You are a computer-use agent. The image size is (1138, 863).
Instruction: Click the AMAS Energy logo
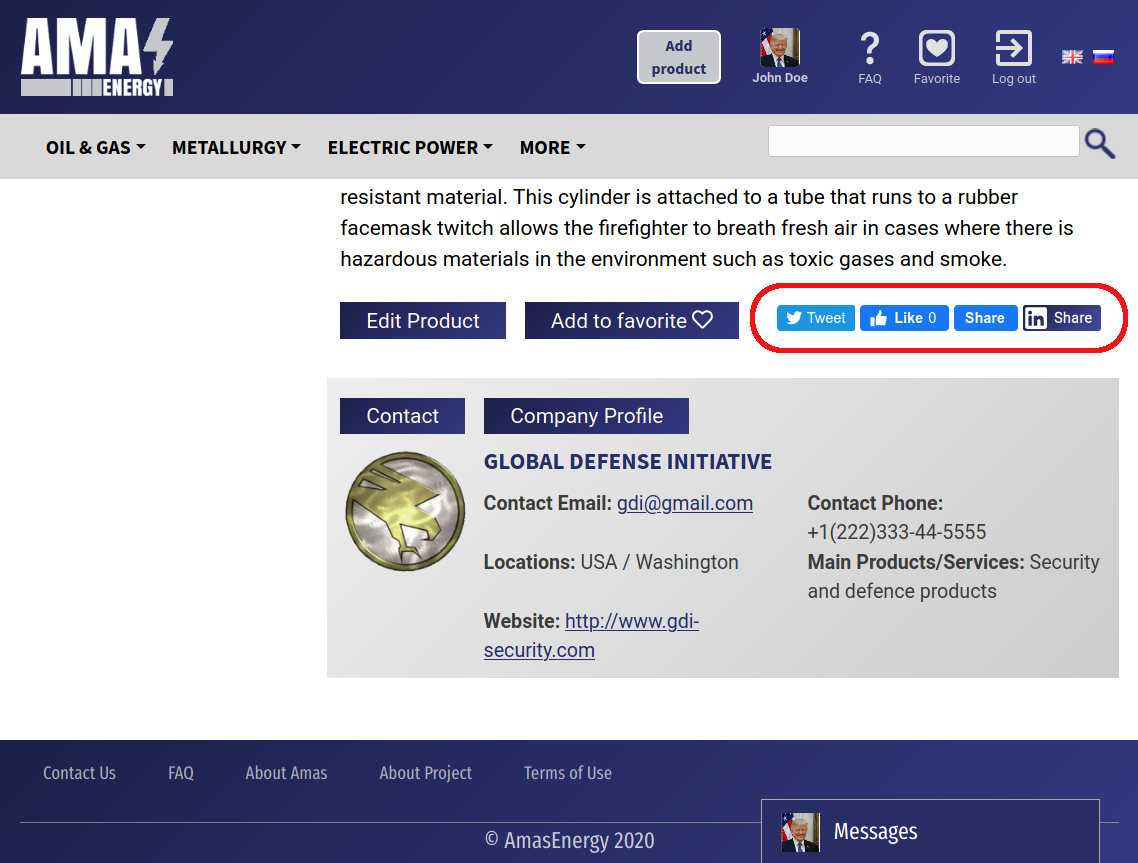point(97,58)
